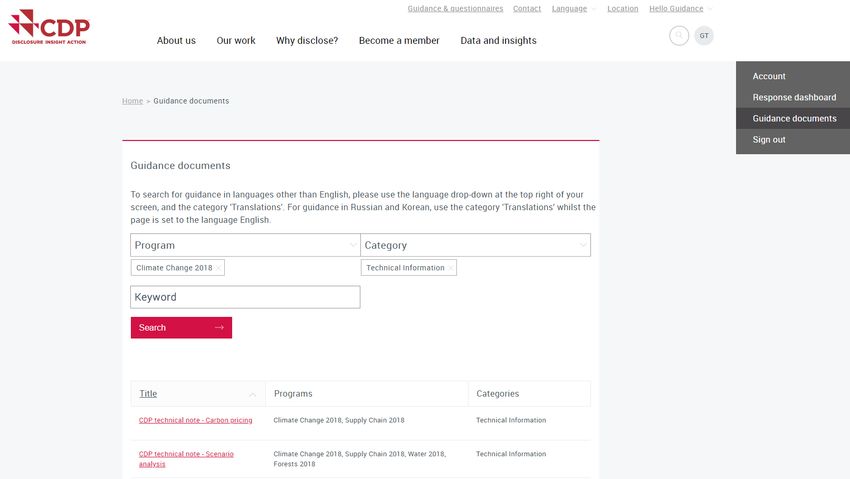Open Guidance & questionnaires top link

(x=455, y=9)
